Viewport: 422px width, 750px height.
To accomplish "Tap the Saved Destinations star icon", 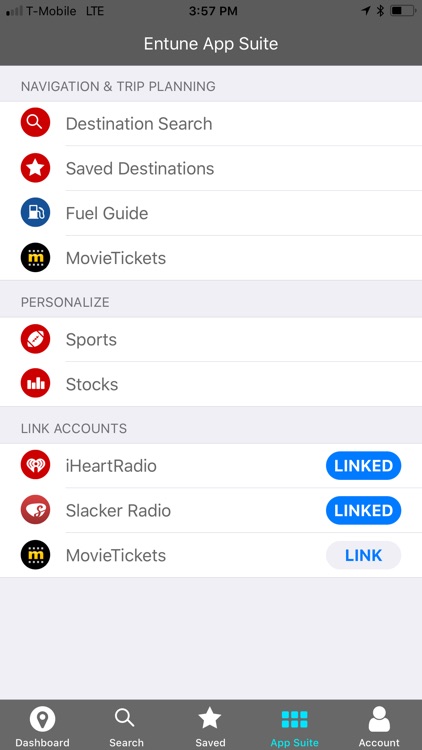I will [35, 168].
